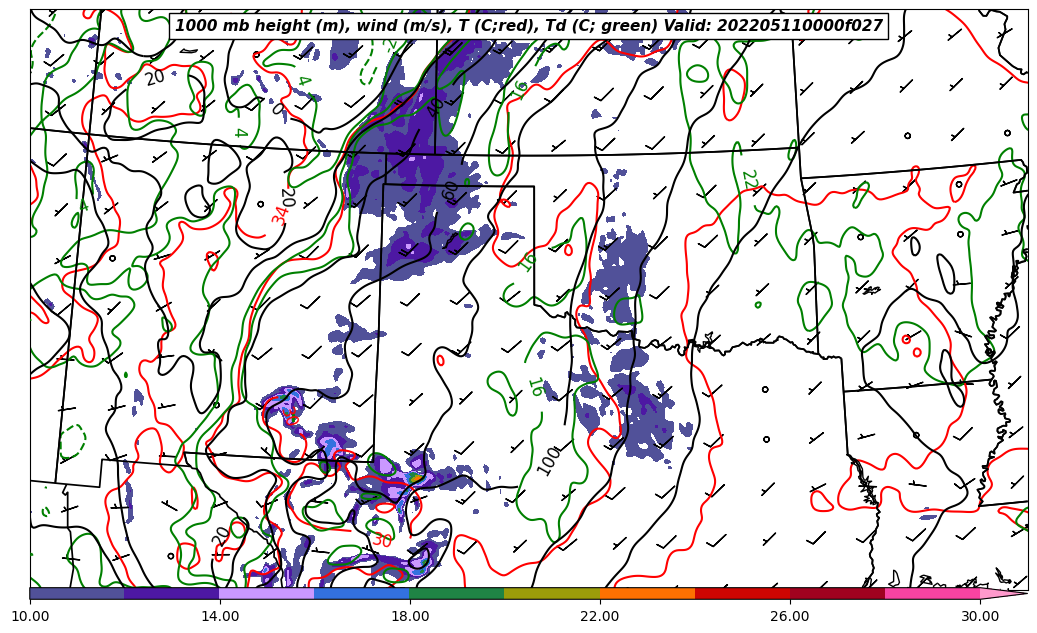
Task: Click the 26.00 colorbar tick label
Action: 790,616
